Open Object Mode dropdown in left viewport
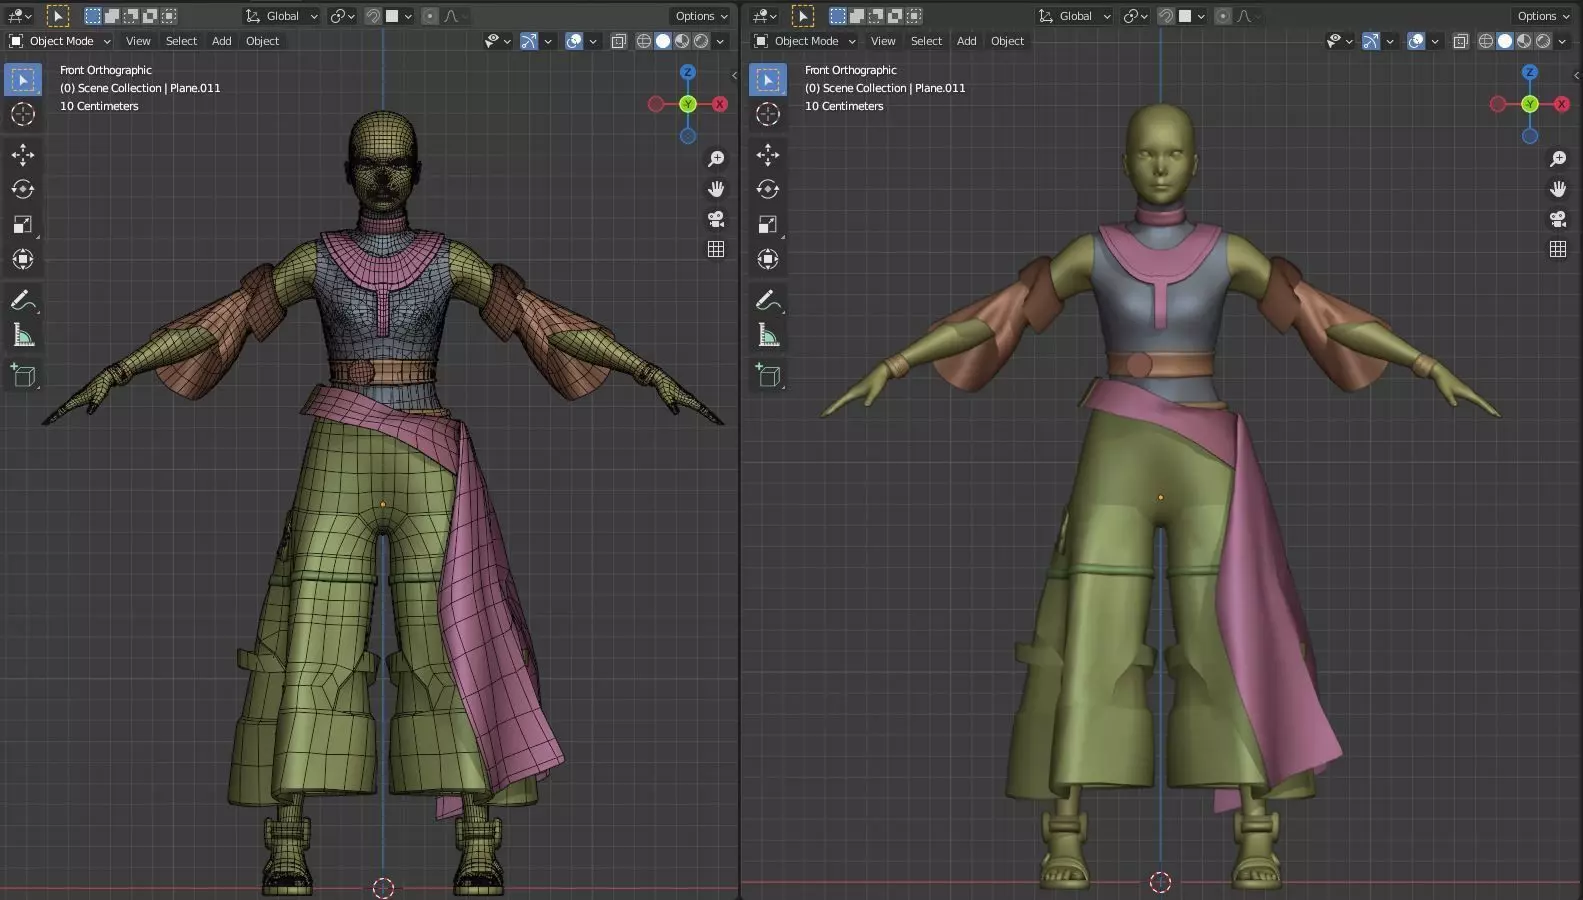Screen dimensions: 1583x900 click(x=60, y=41)
